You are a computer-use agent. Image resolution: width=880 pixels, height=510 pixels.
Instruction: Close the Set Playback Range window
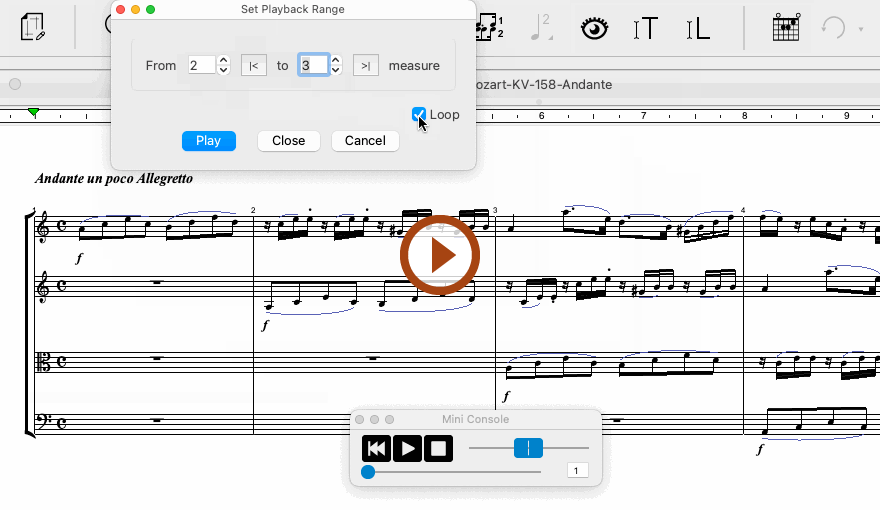[120, 9]
